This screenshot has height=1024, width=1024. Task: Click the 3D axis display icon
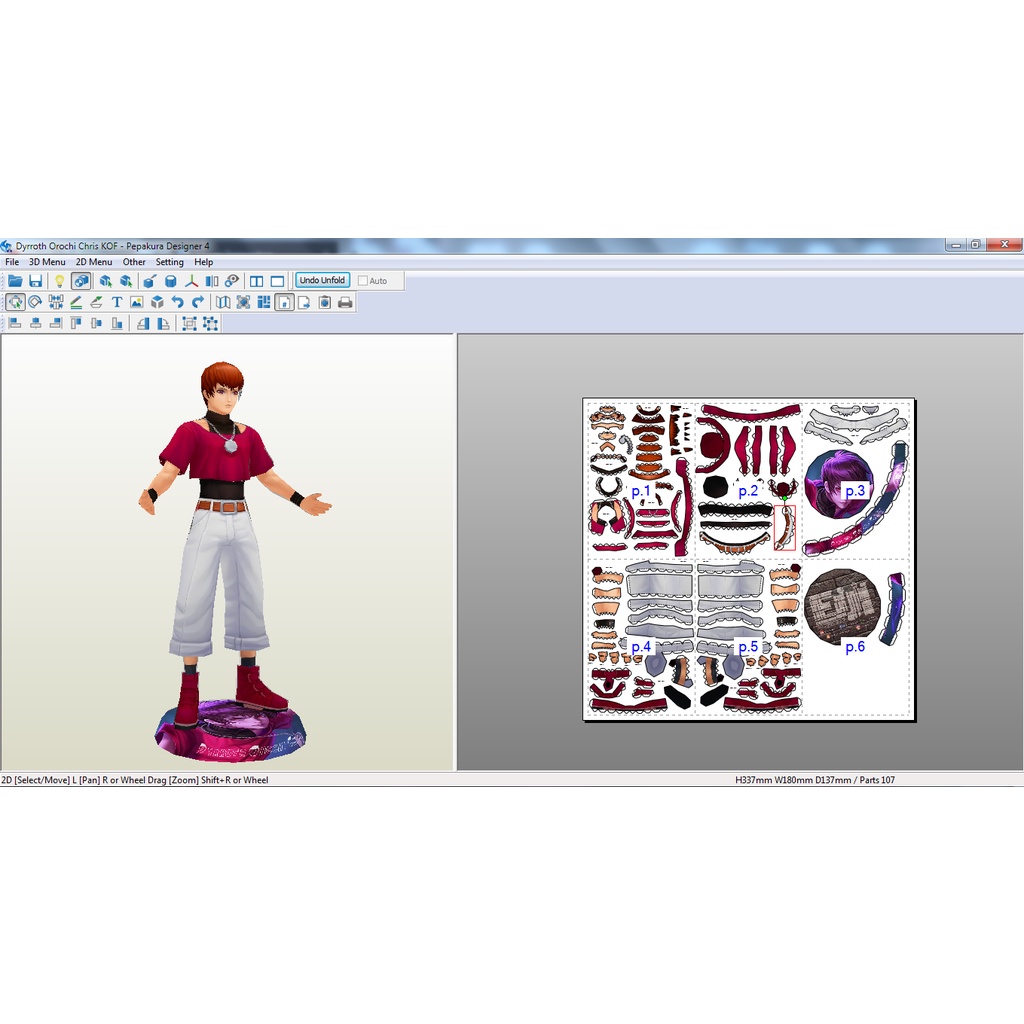(190, 281)
